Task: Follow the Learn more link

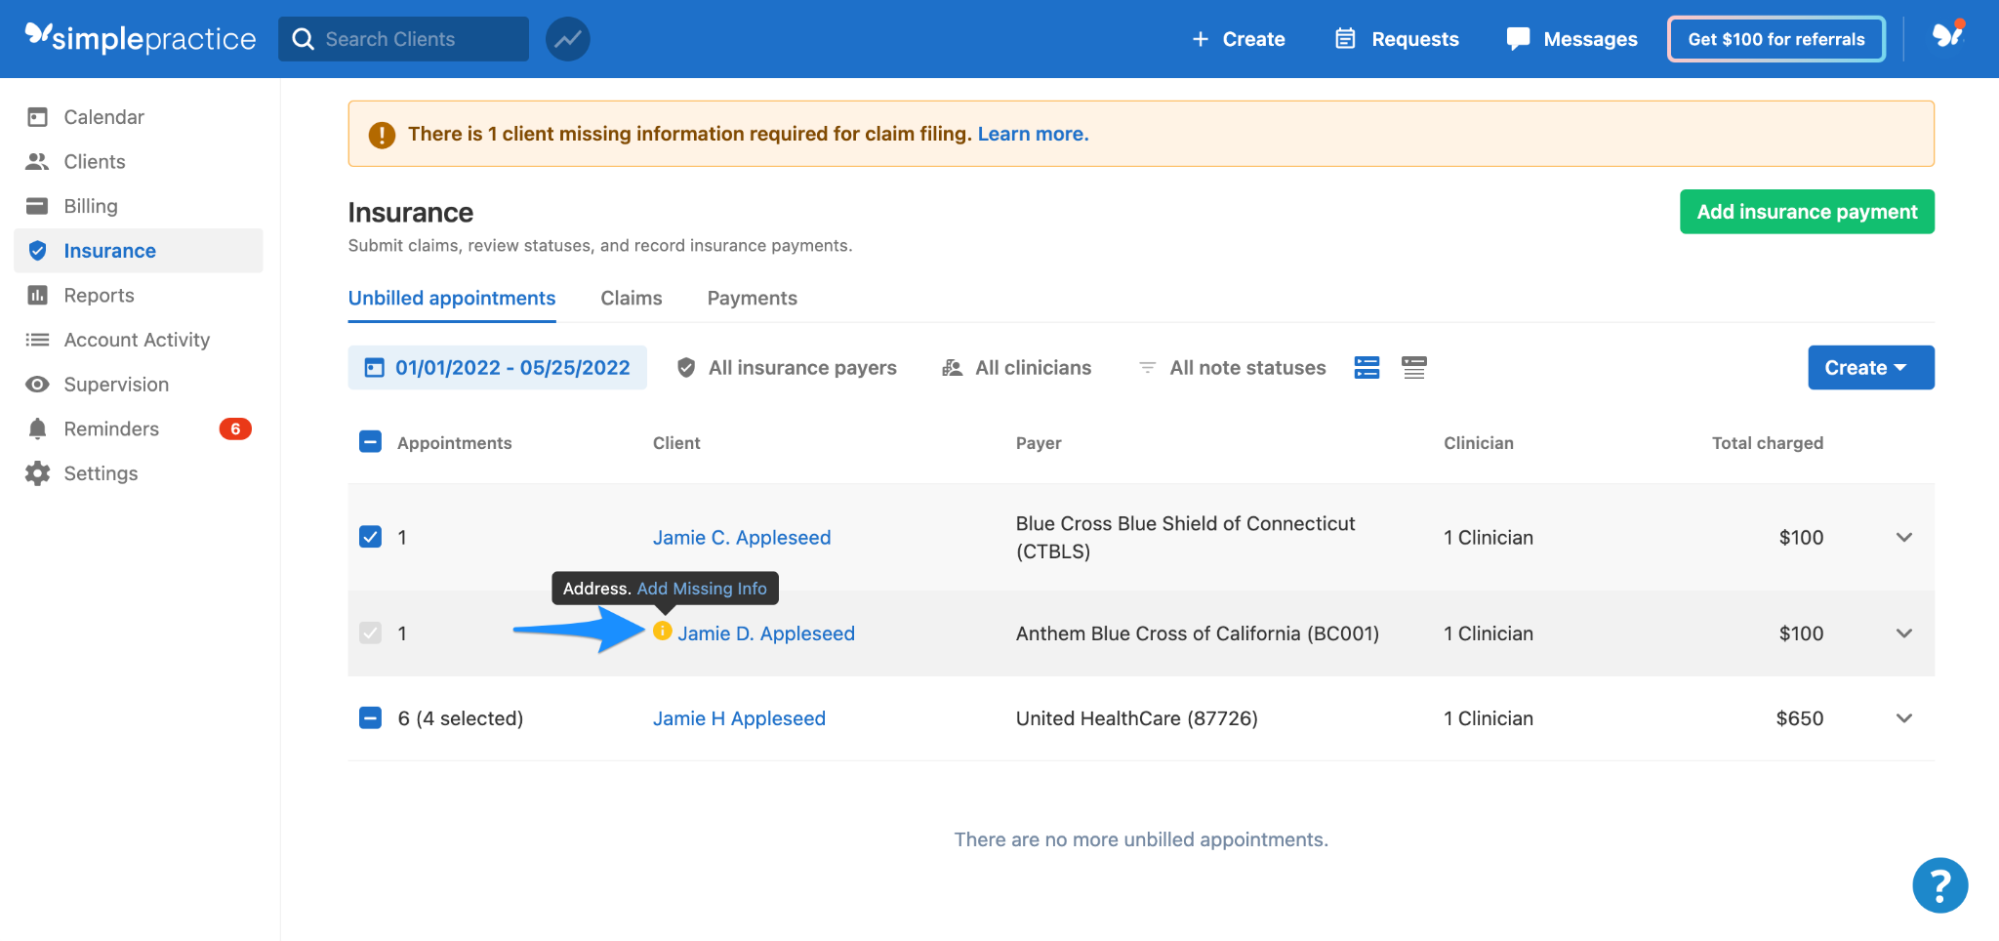Action: tap(1032, 134)
